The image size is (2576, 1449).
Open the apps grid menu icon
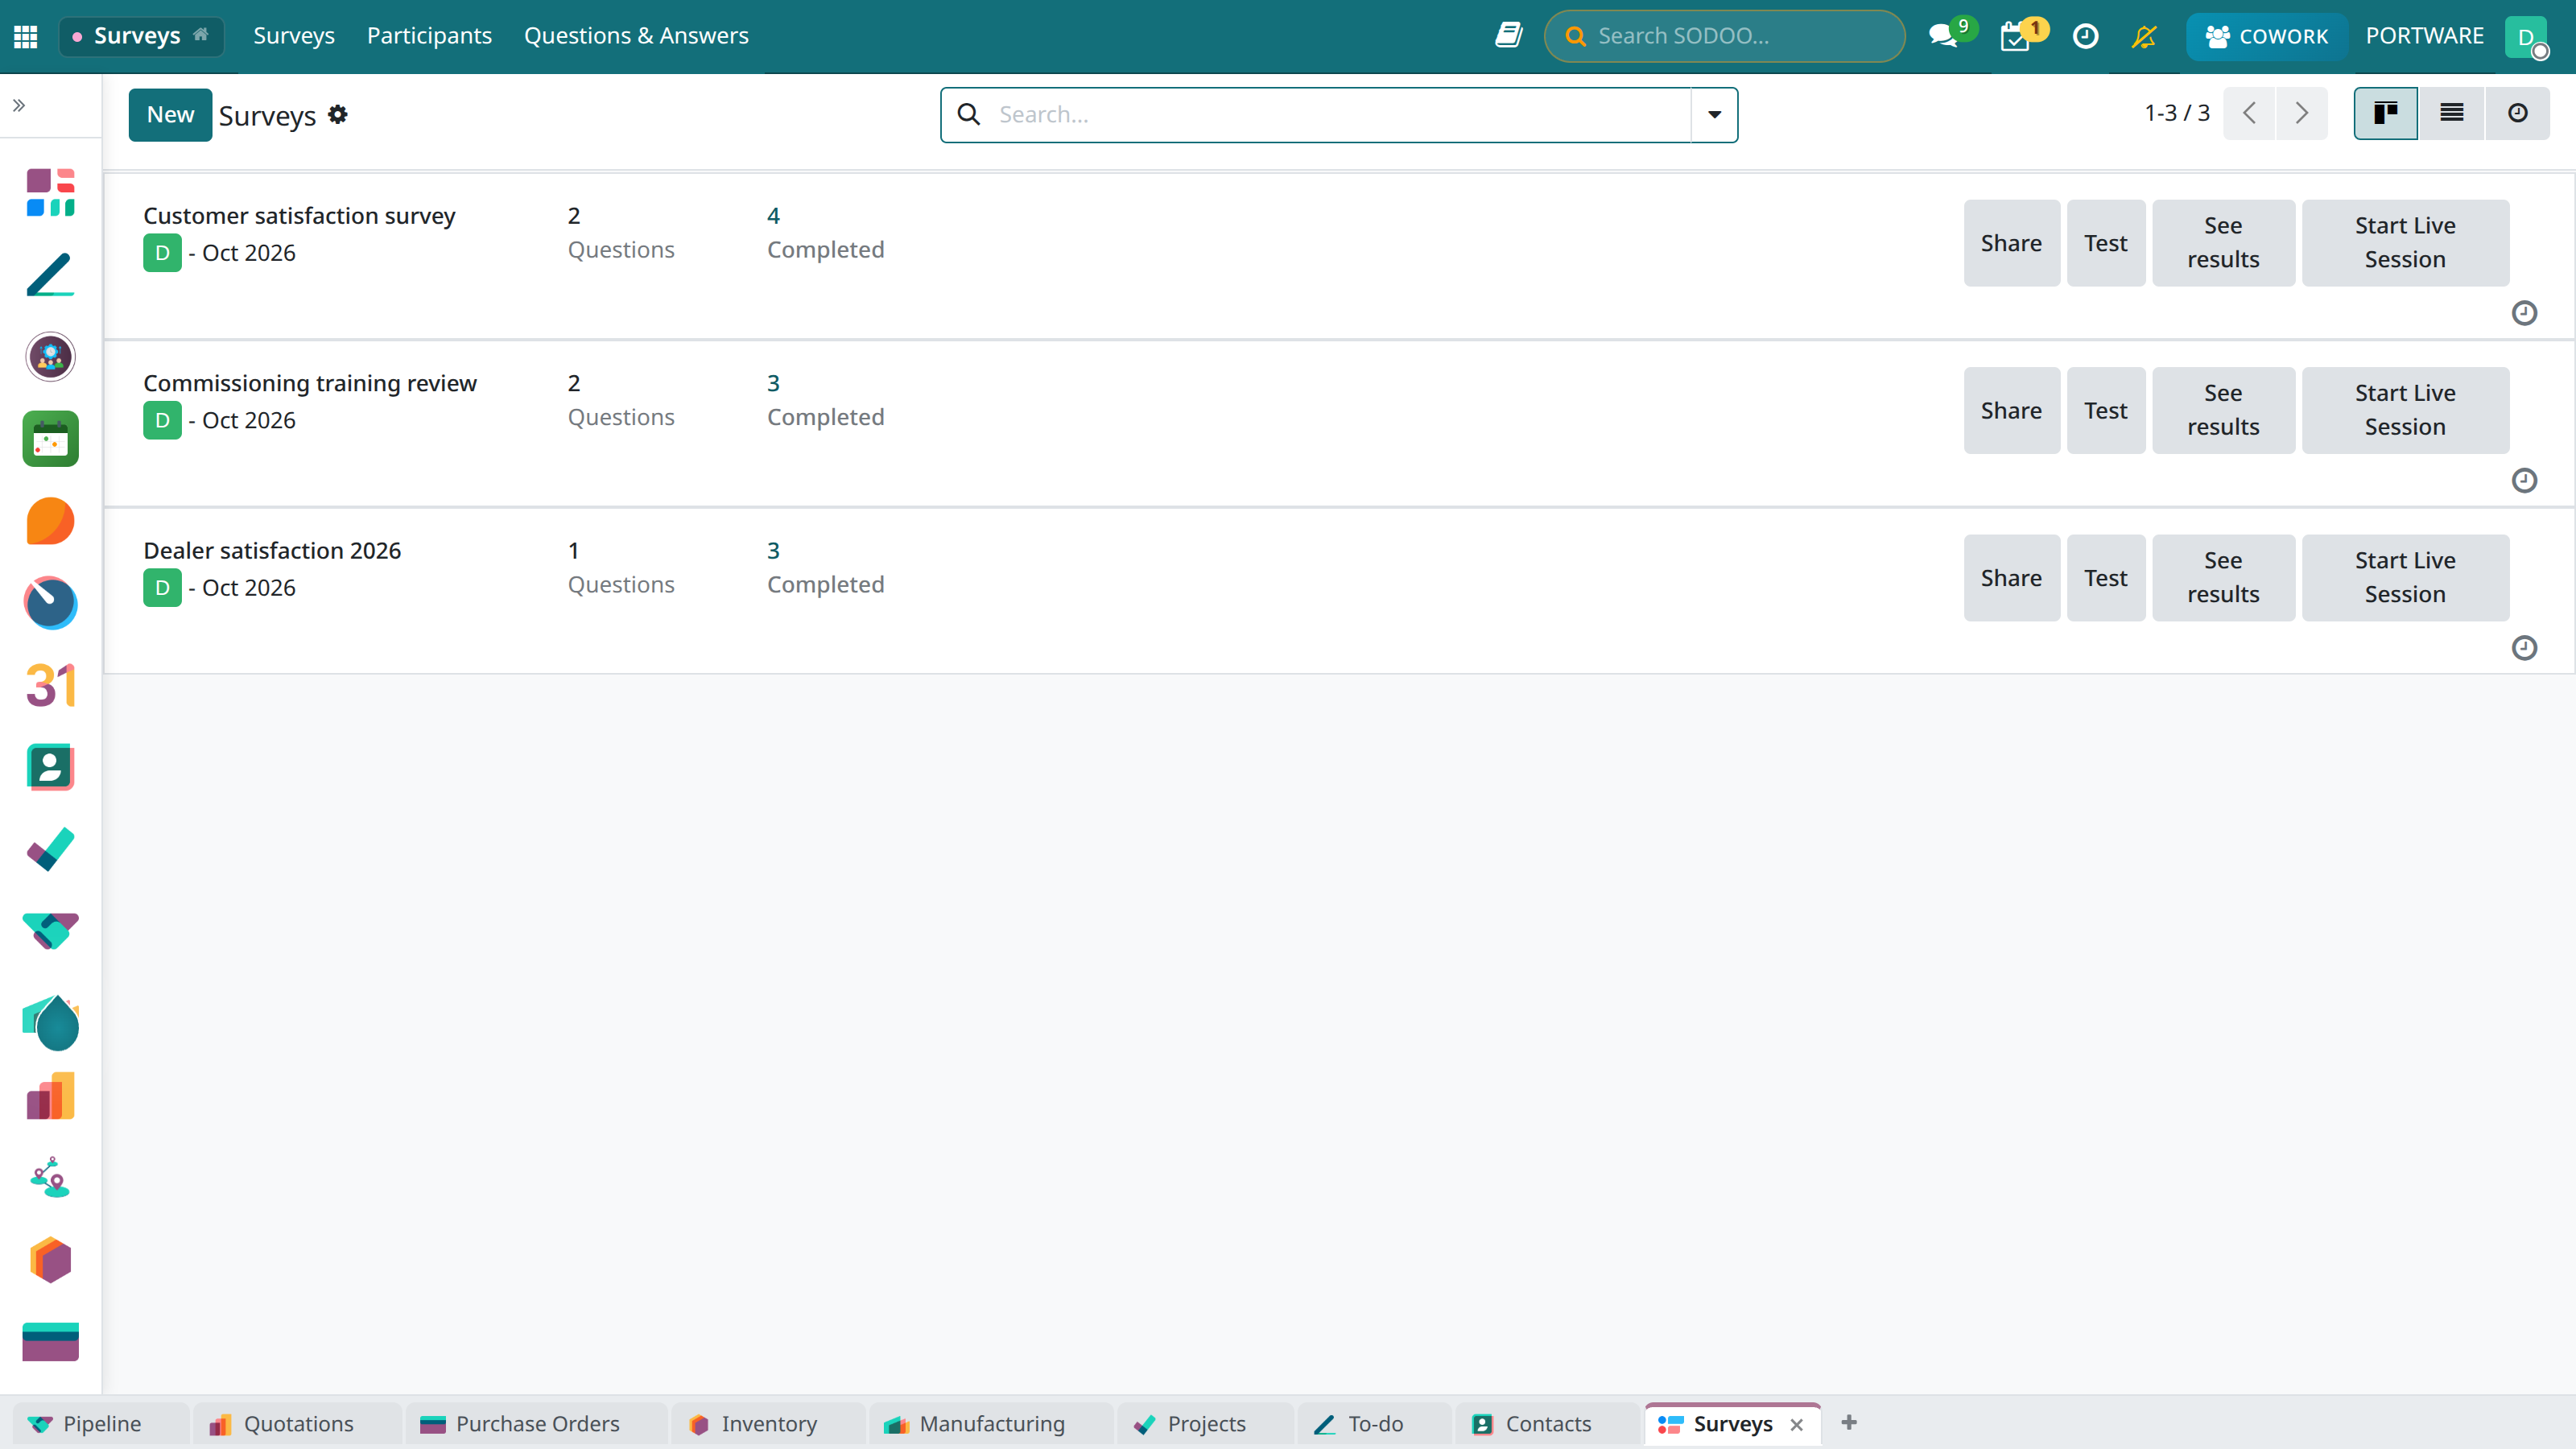(x=26, y=36)
